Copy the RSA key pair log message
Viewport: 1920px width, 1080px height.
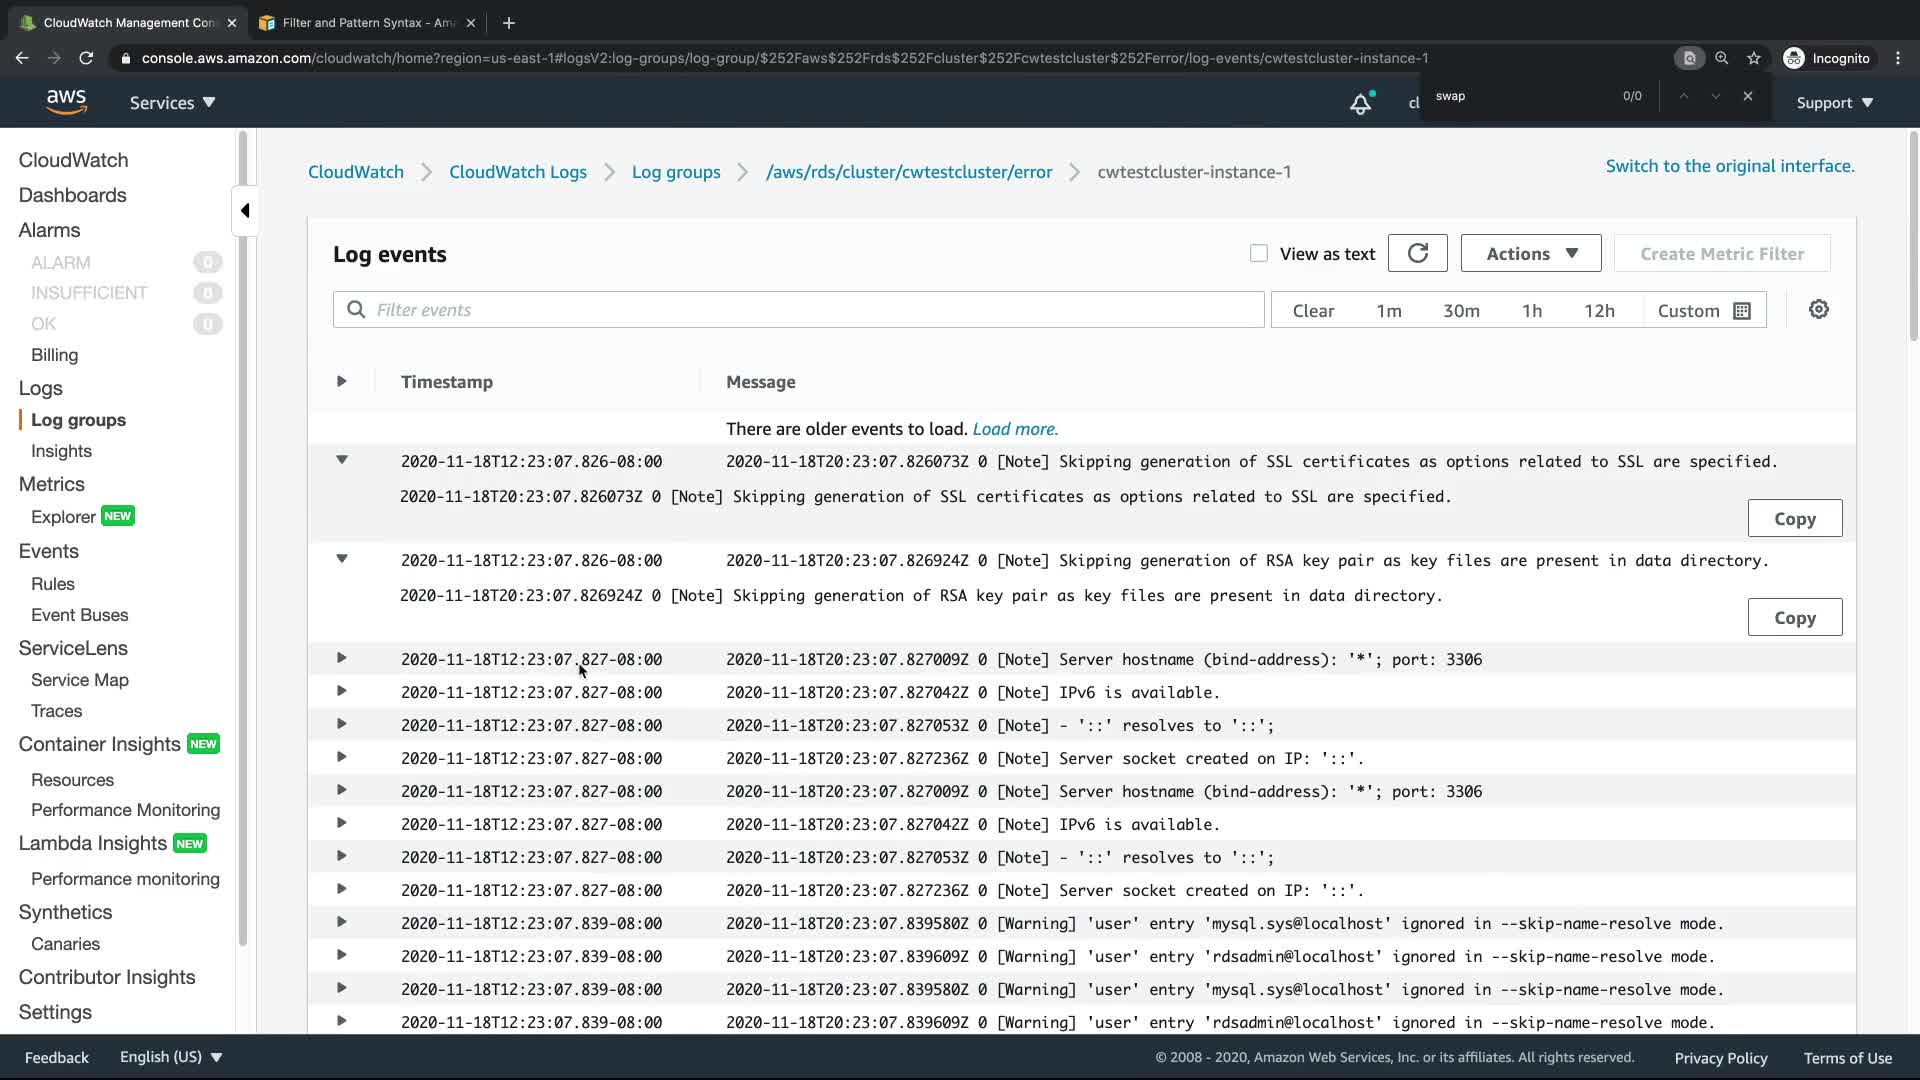coord(1794,618)
